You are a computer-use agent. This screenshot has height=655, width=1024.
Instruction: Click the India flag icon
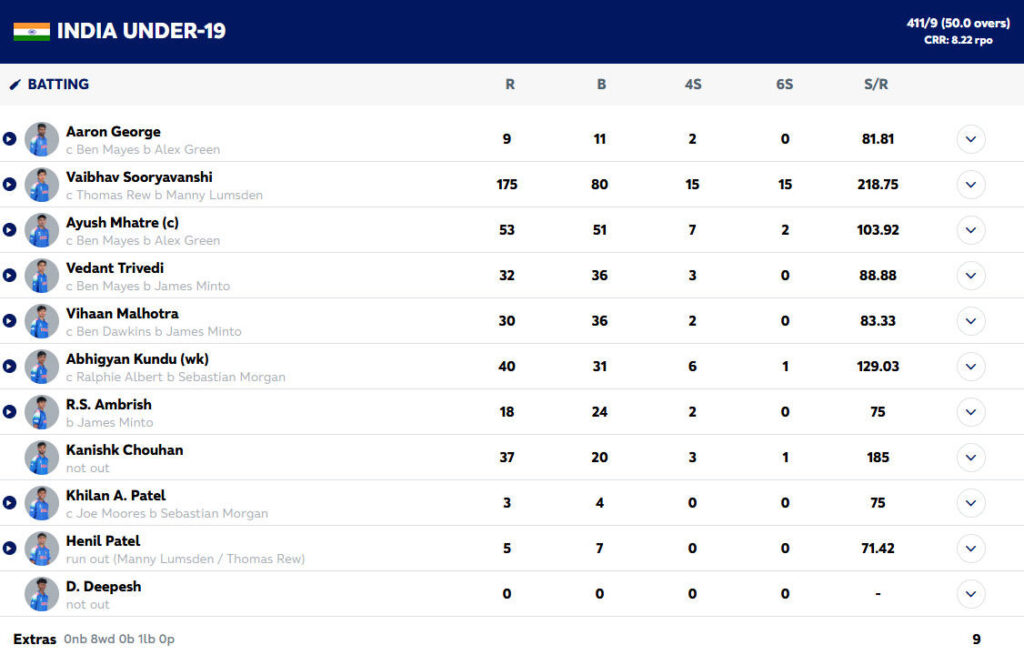31,31
